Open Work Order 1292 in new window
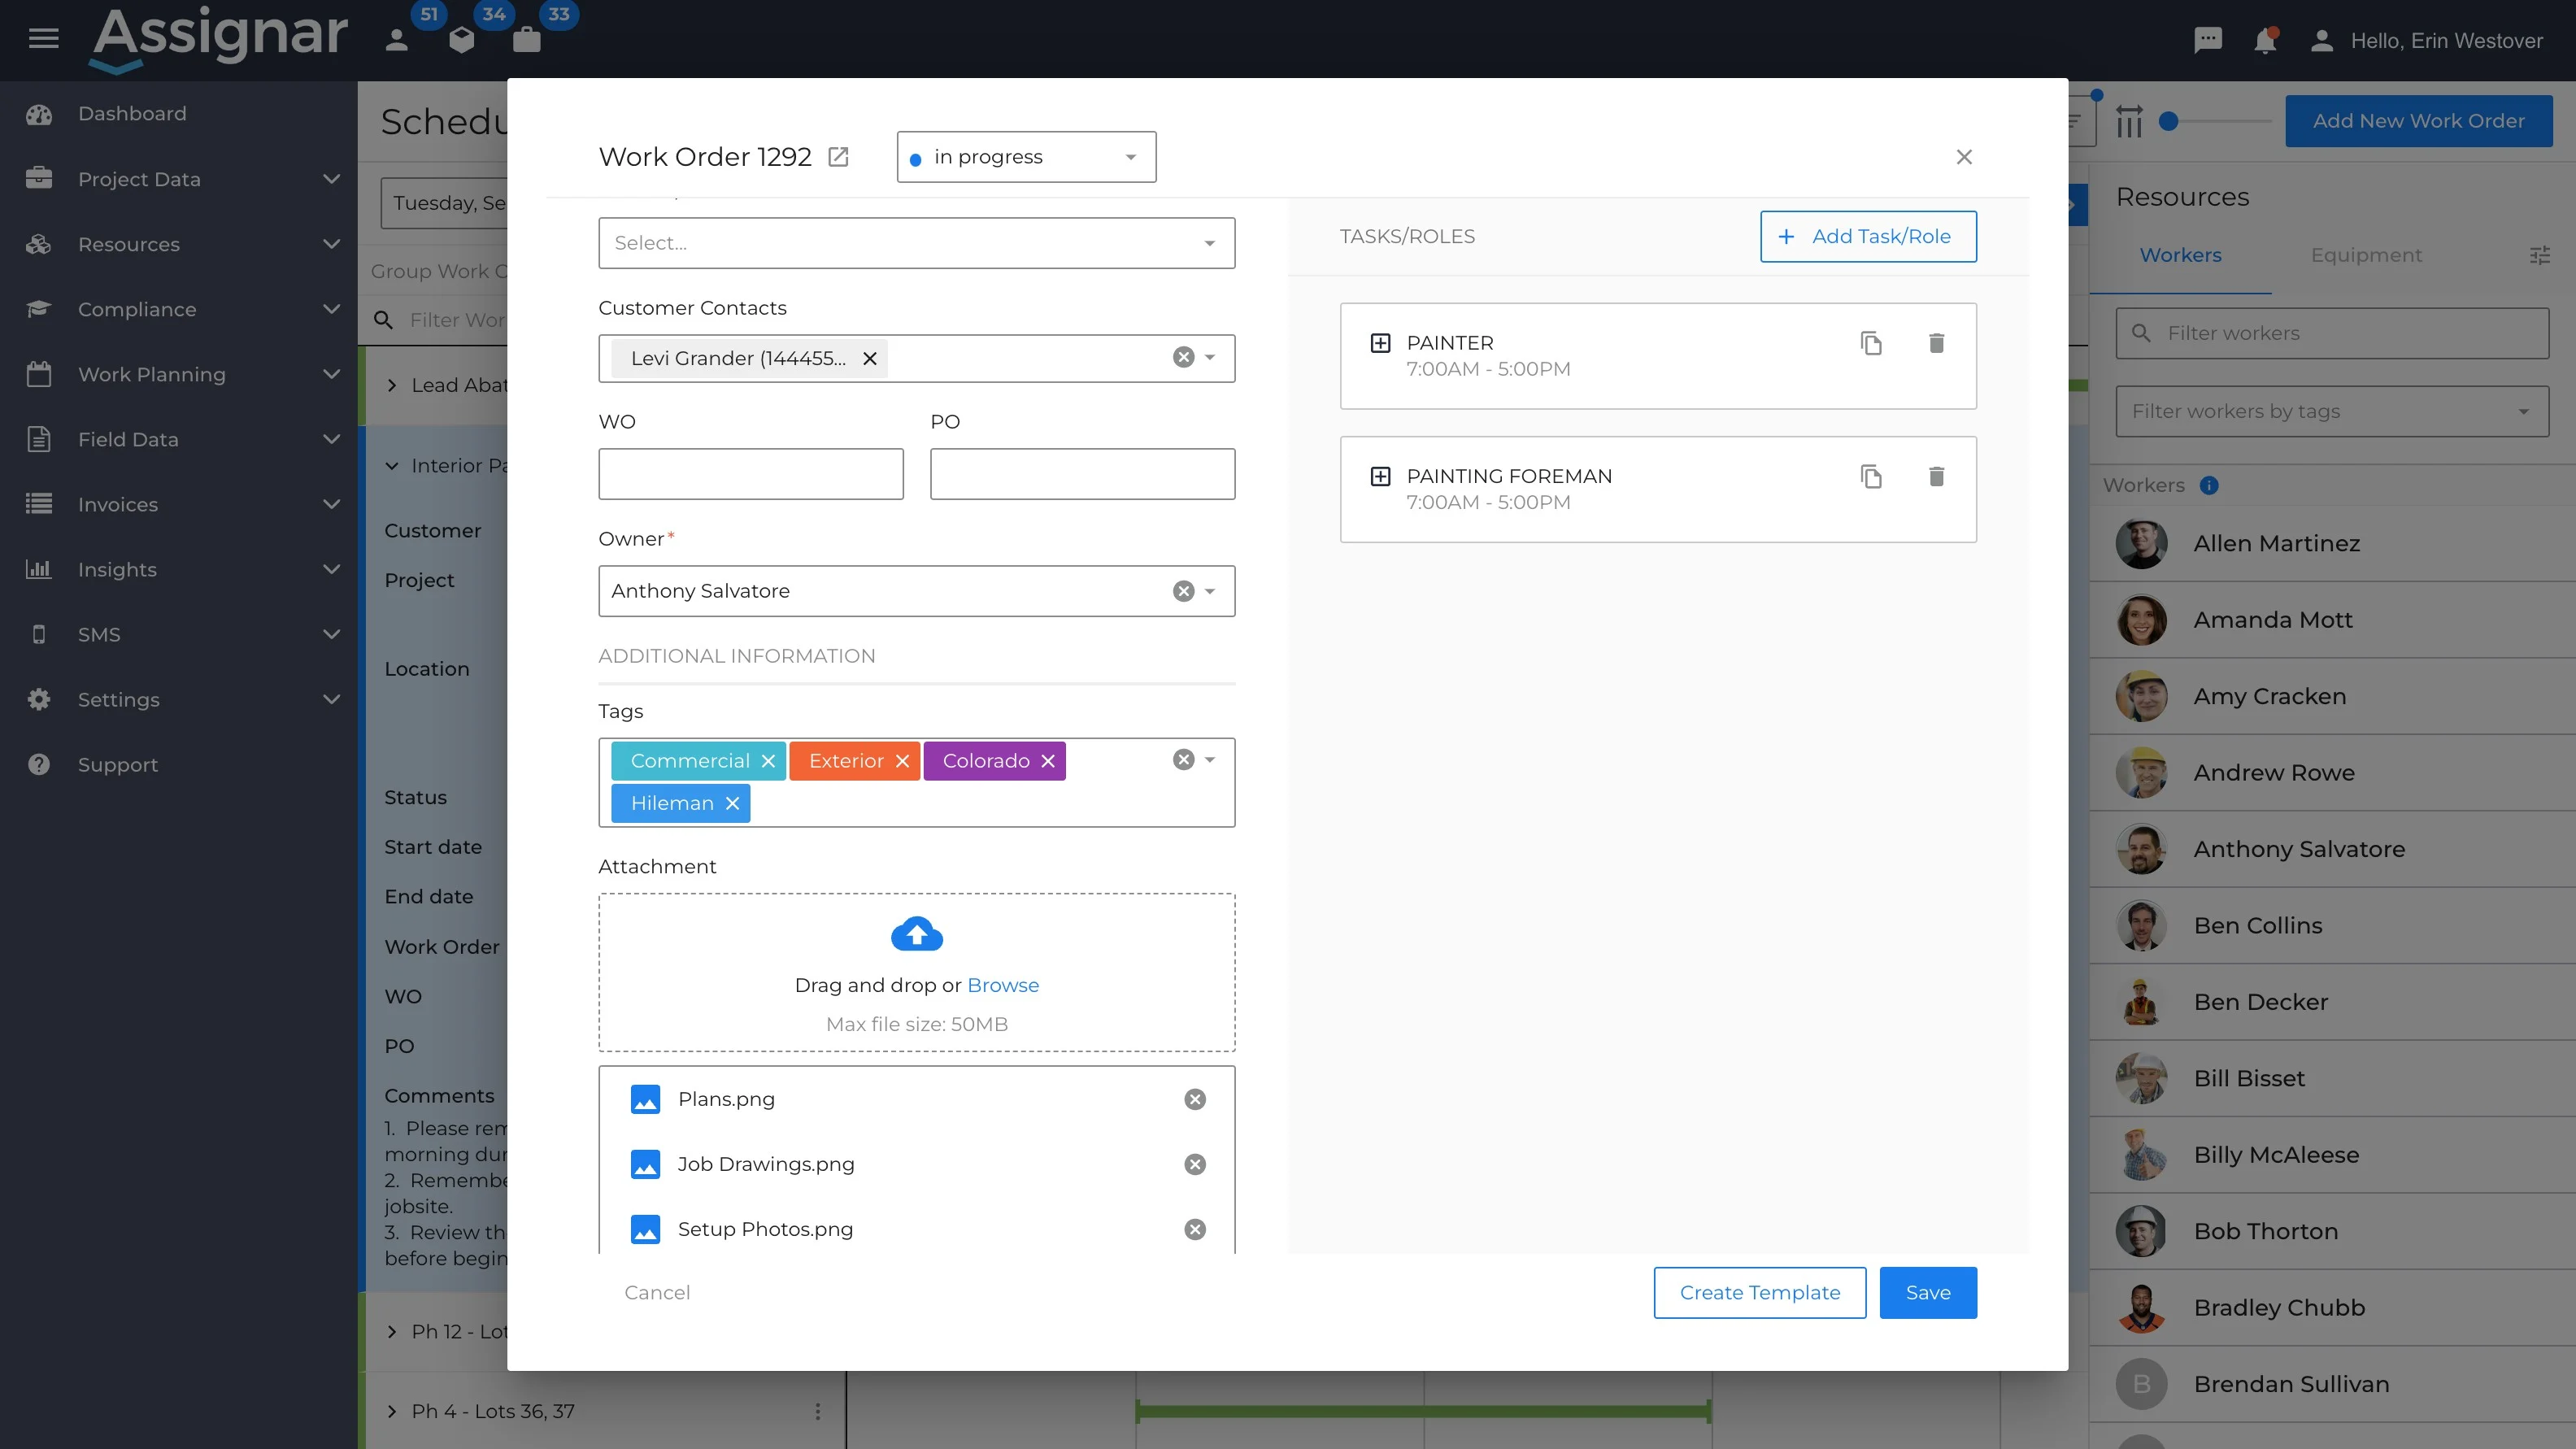Image resolution: width=2576 pixels, height=1449 pixels. point(838,157)
